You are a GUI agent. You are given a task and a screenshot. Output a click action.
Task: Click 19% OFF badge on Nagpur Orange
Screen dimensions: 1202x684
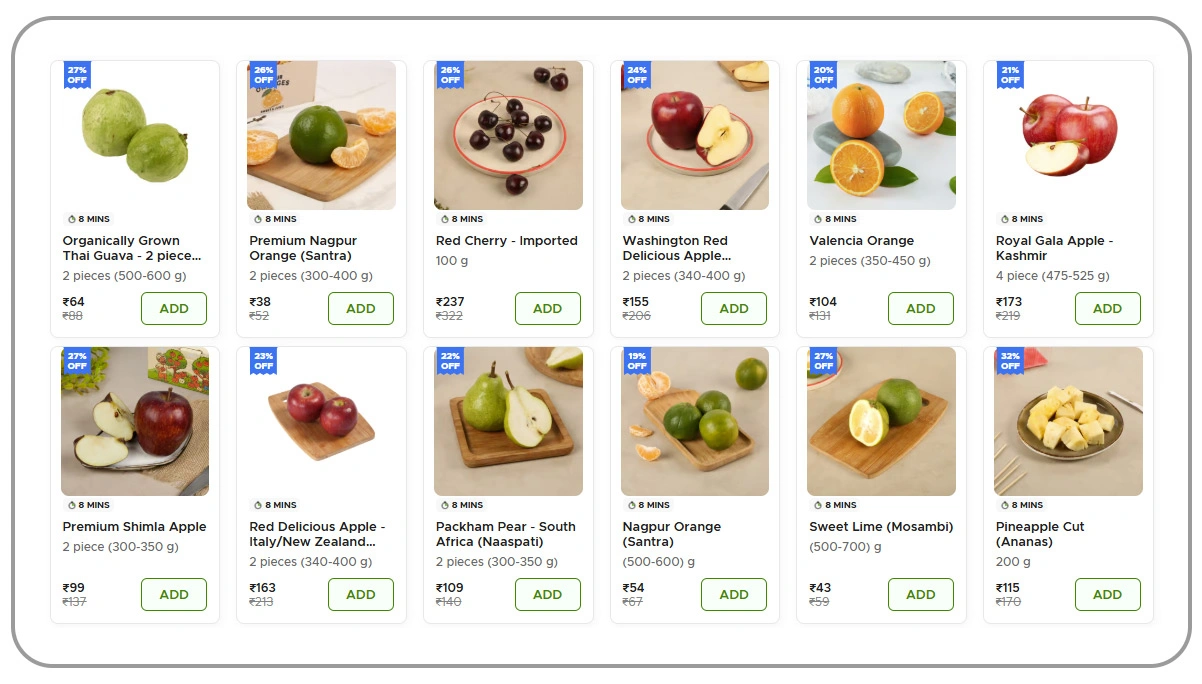click(637, 360)
